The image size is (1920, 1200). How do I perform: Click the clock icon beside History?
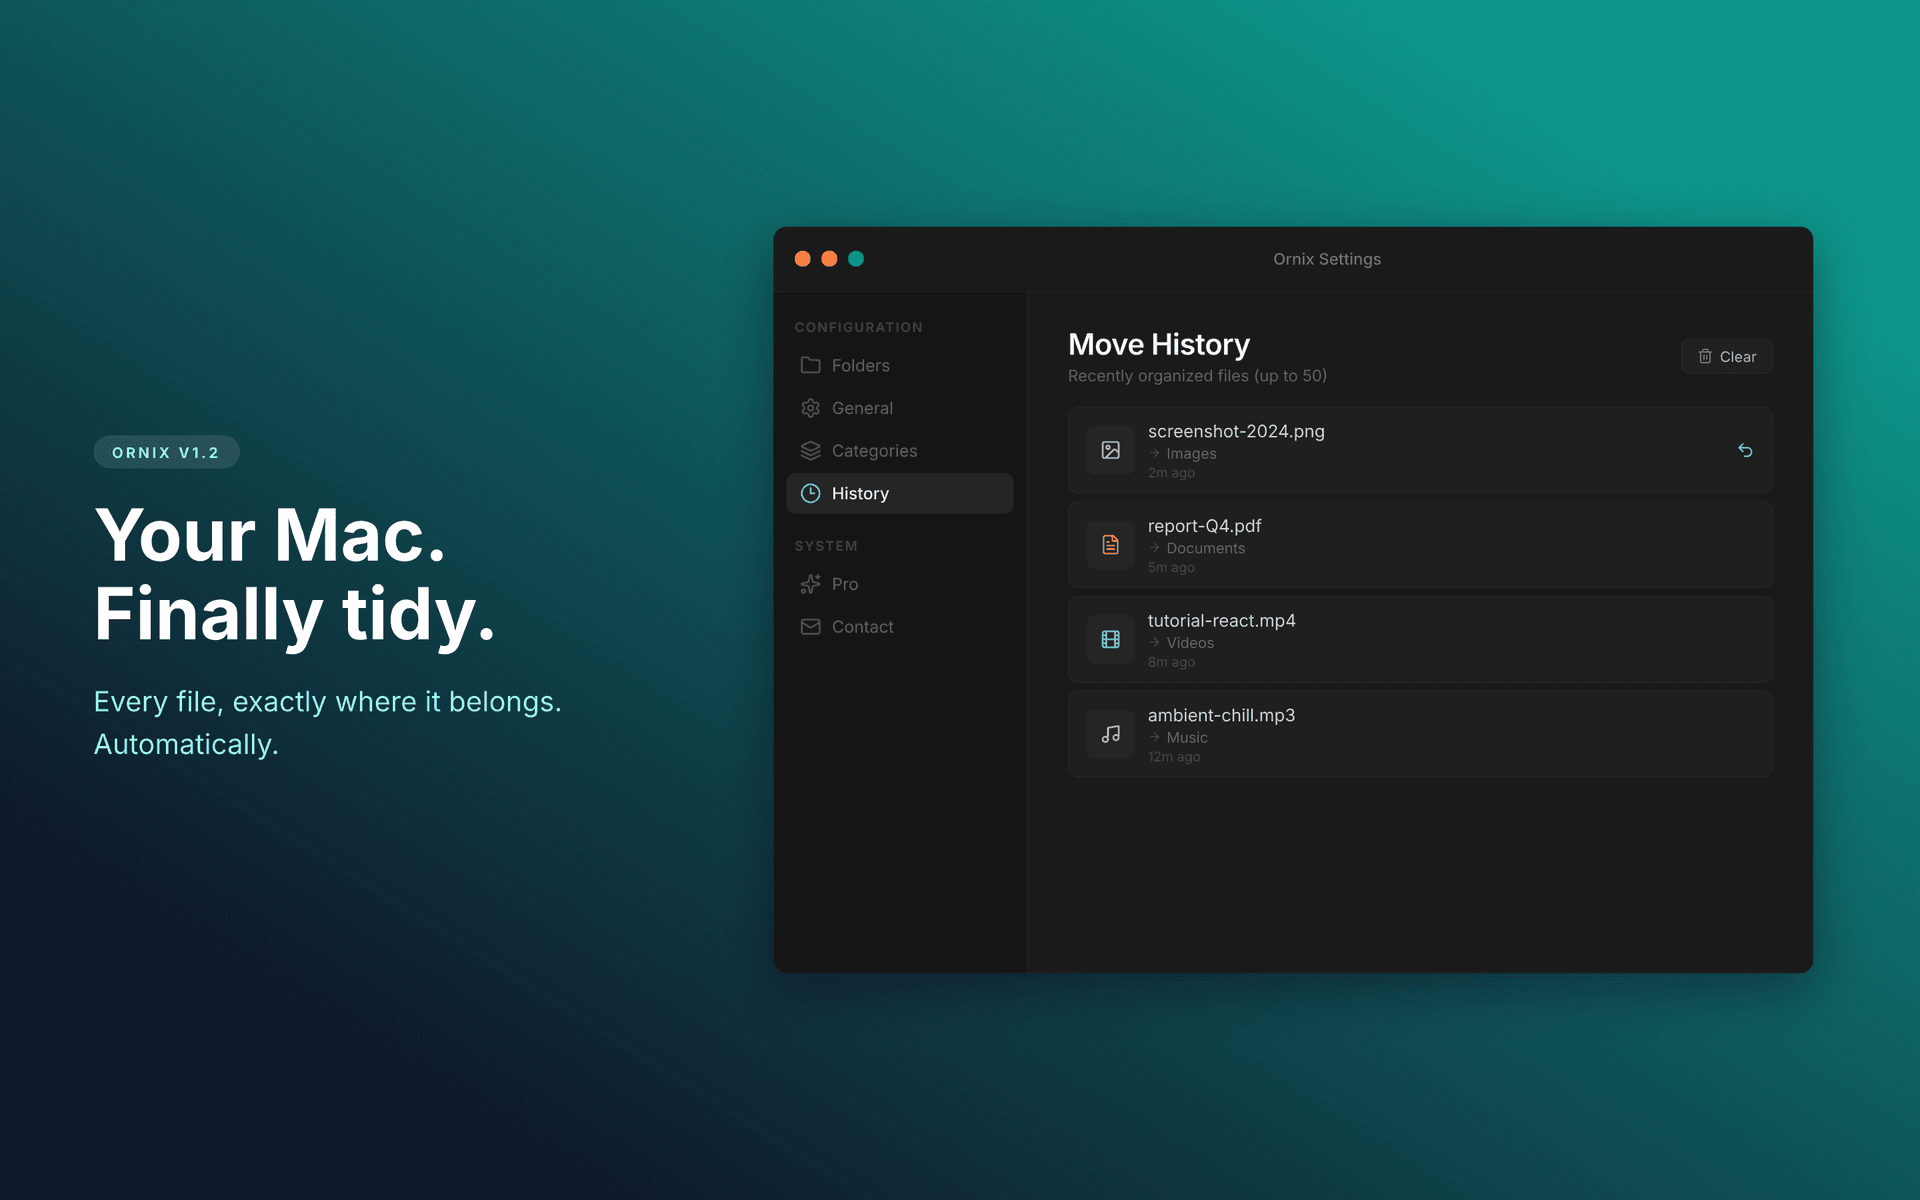(x=811, y=493)
